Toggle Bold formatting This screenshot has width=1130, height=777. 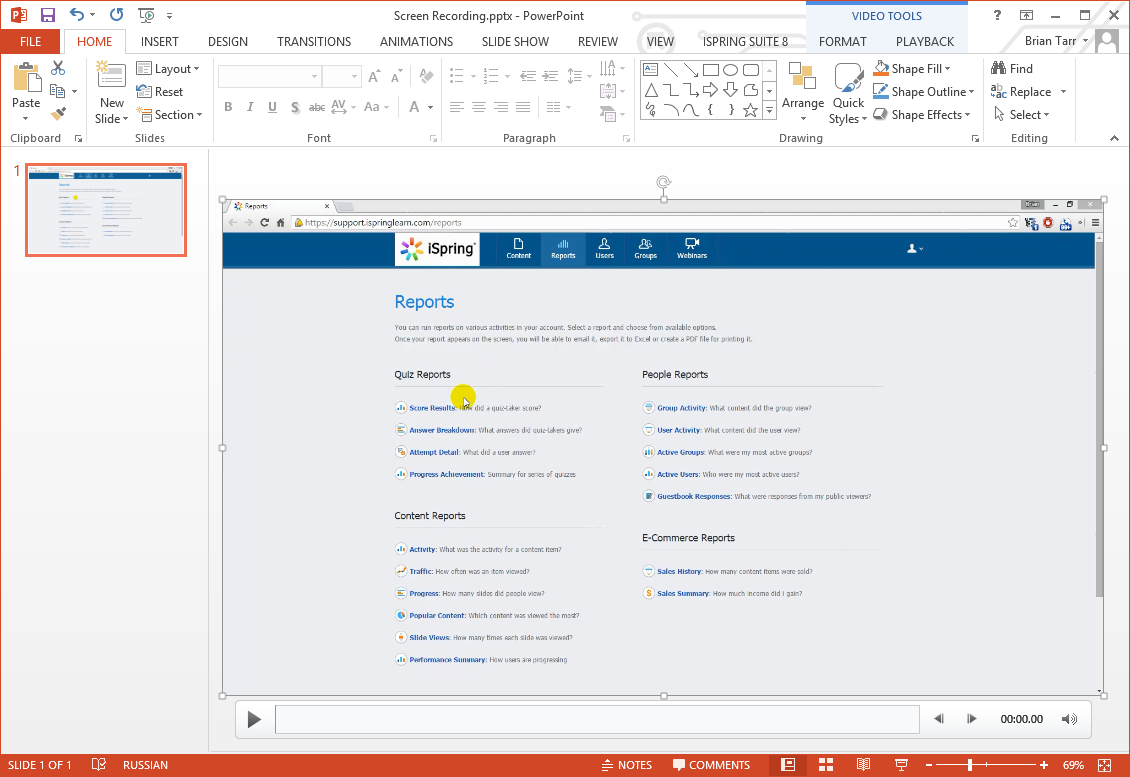(228, 107)
